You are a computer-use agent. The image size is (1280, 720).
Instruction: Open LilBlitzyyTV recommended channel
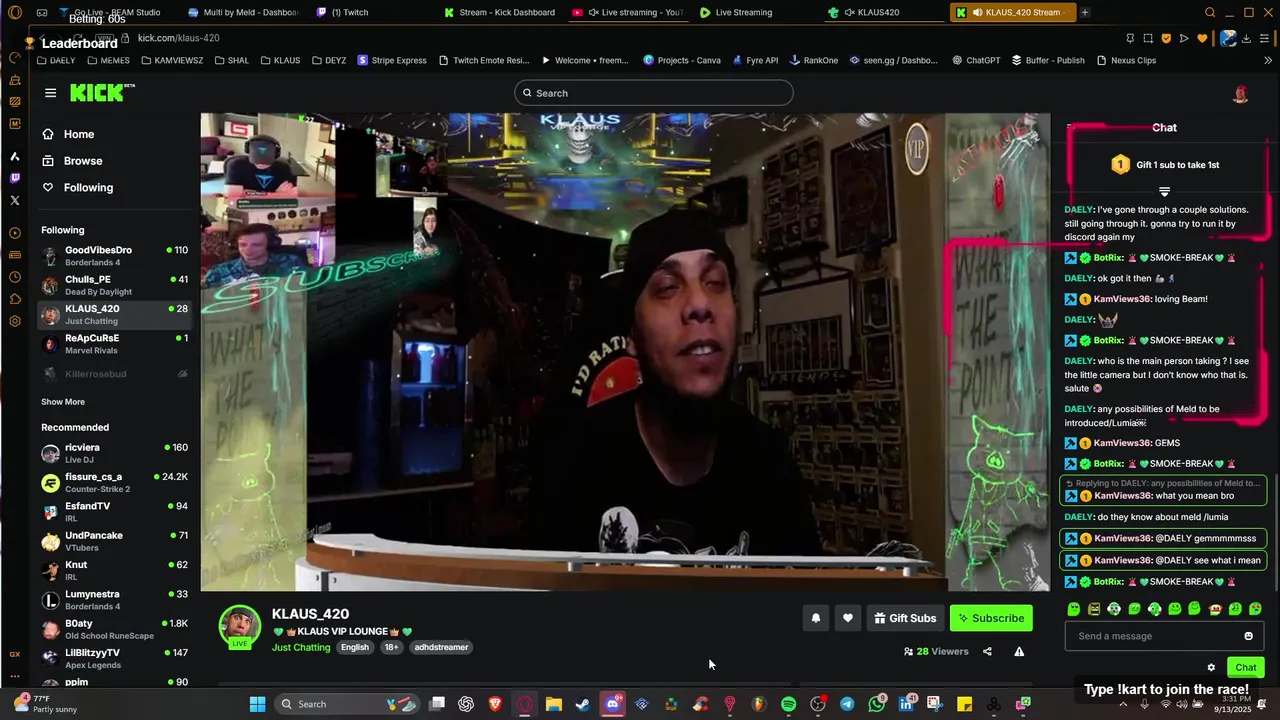[115, 659]
